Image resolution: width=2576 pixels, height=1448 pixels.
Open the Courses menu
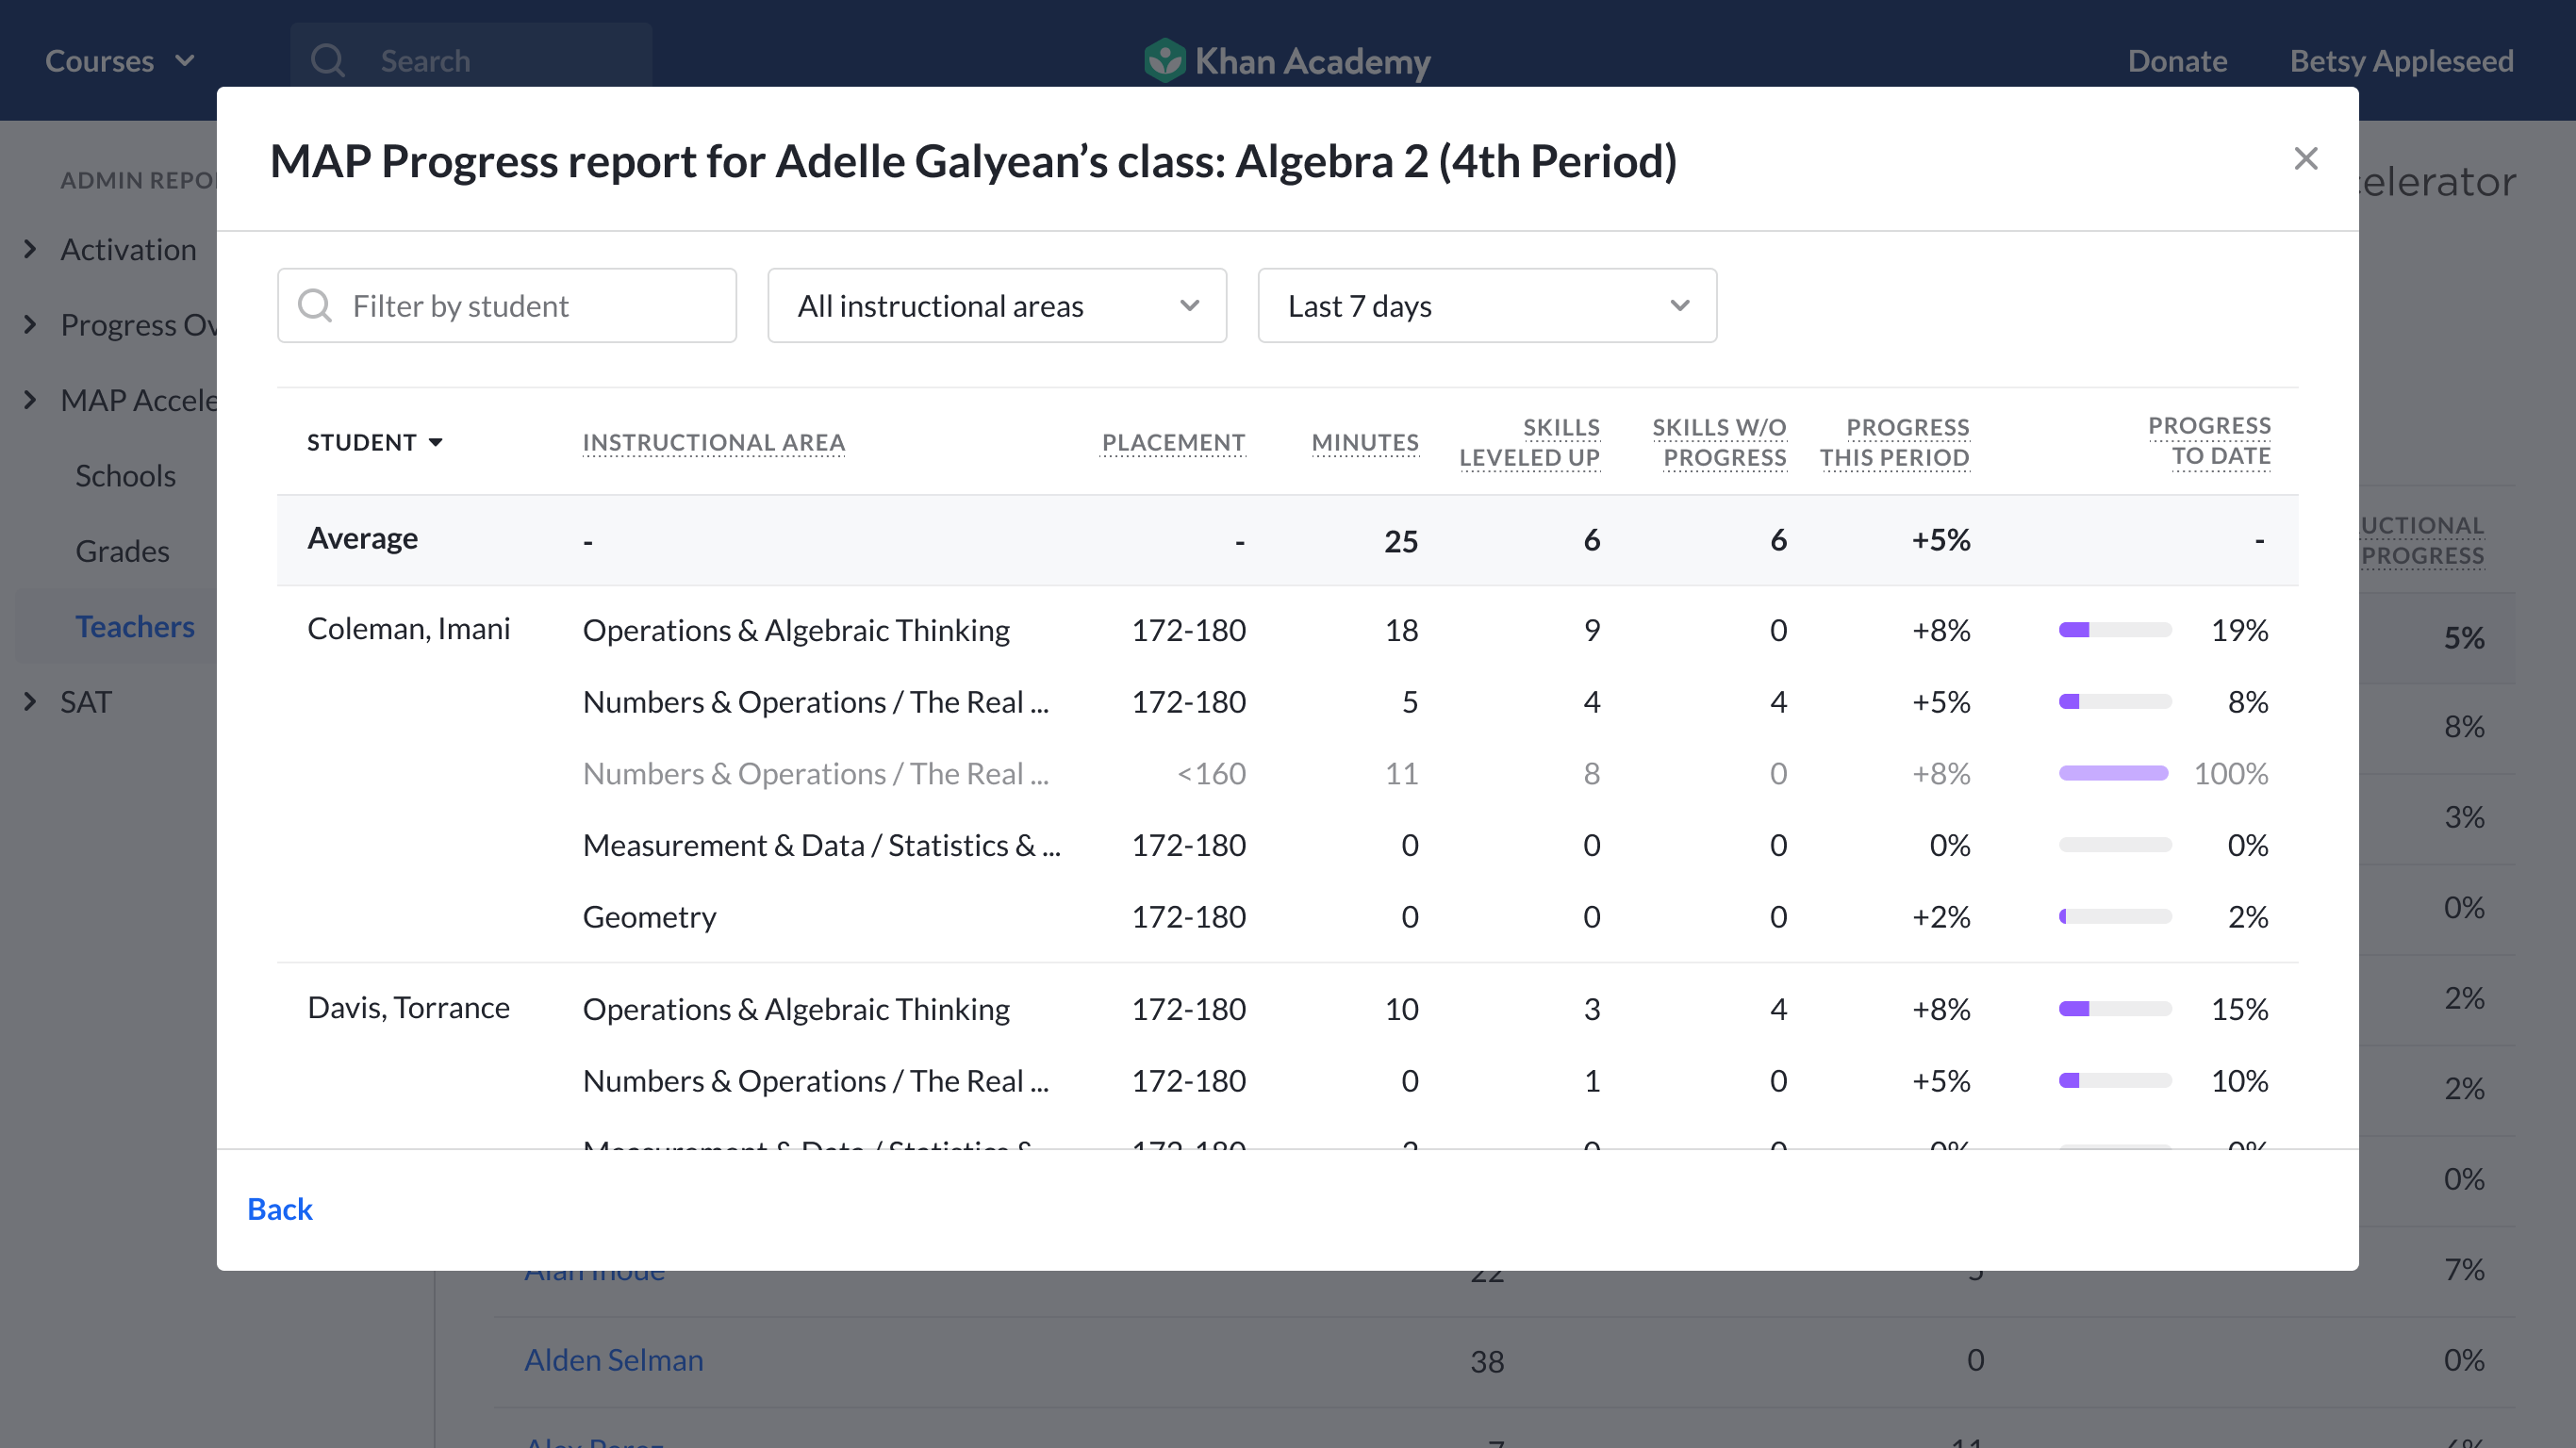[x=119, y=61]
